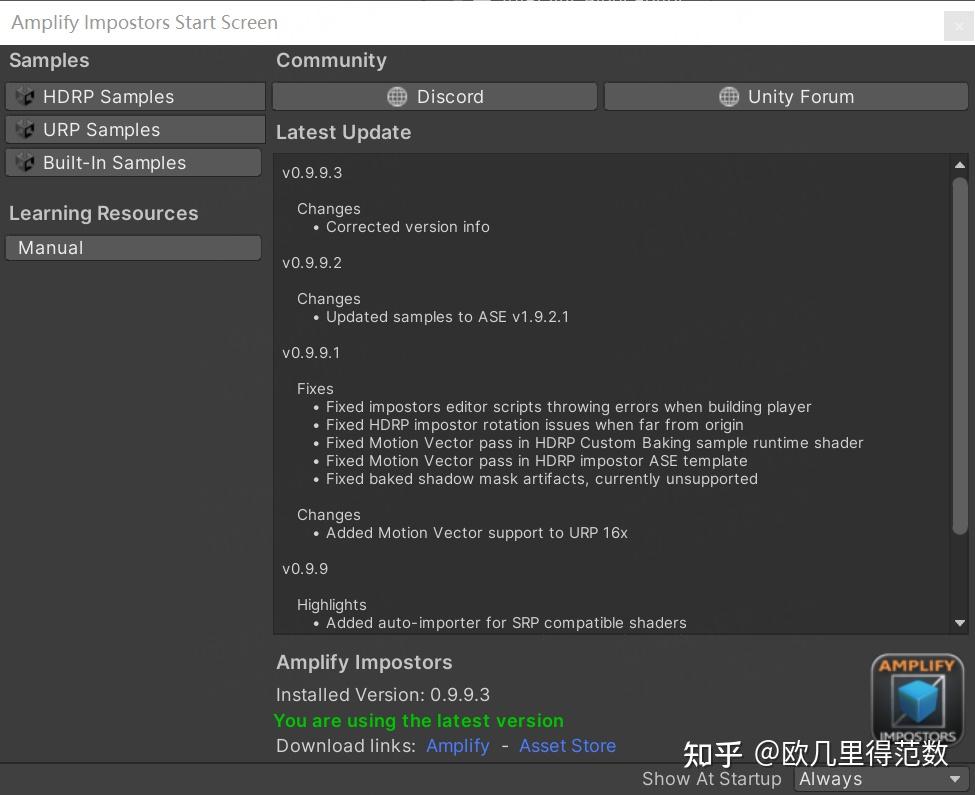Click 'Fixed HDRP impostor rotation issues' entry
Screen dimensions: 975x795
(x=535, y=425)
